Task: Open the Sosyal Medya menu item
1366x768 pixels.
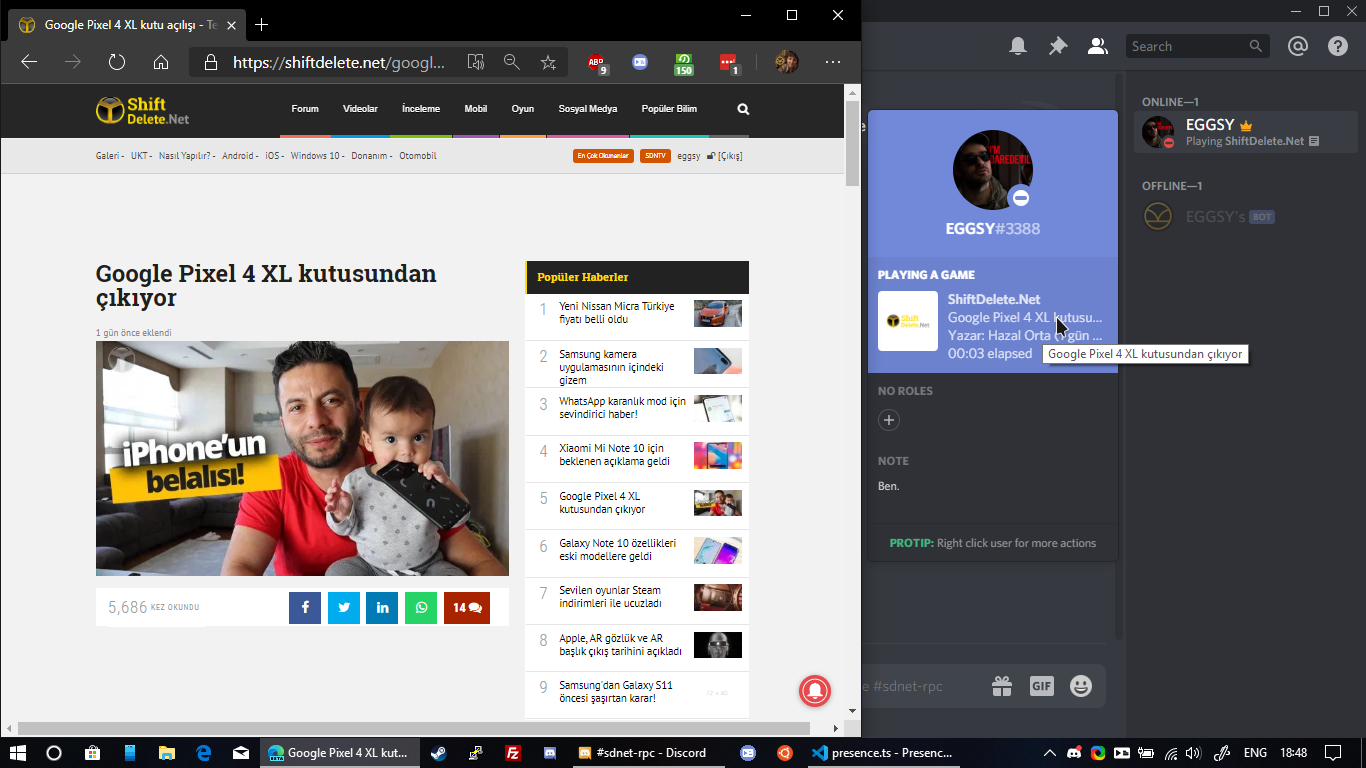Action: tap(588, 109)
